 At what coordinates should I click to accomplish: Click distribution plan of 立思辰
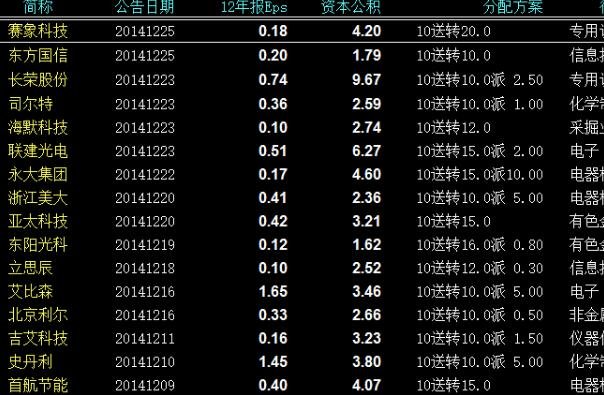point(480,268)
